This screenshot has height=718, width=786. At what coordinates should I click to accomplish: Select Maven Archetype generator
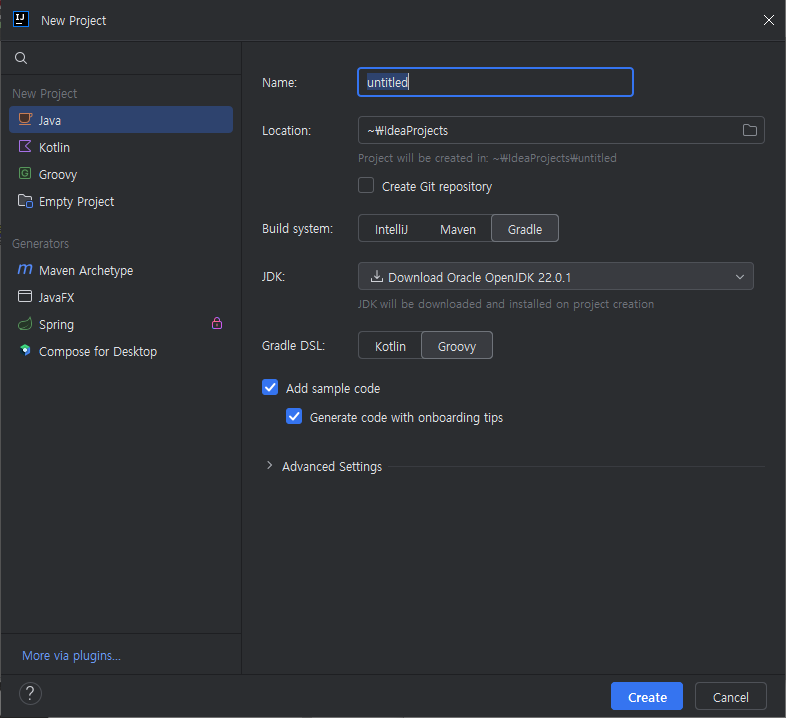click(x=121, y=270)
